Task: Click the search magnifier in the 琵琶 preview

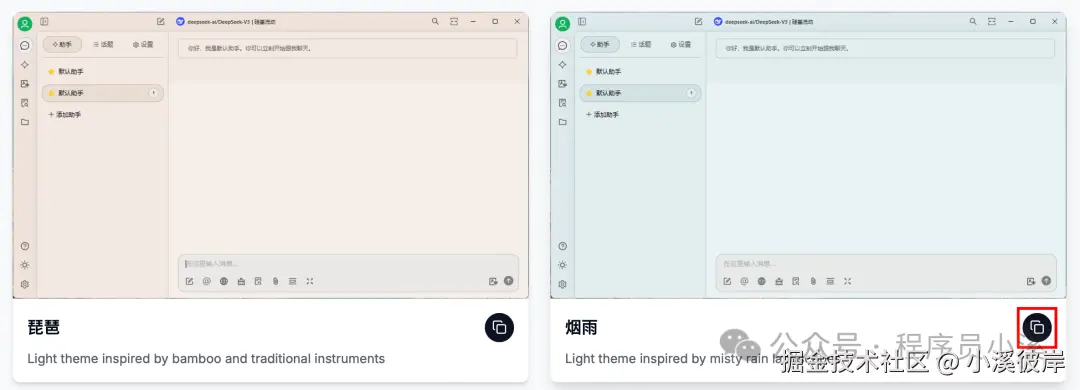Action: coord(435,22)
